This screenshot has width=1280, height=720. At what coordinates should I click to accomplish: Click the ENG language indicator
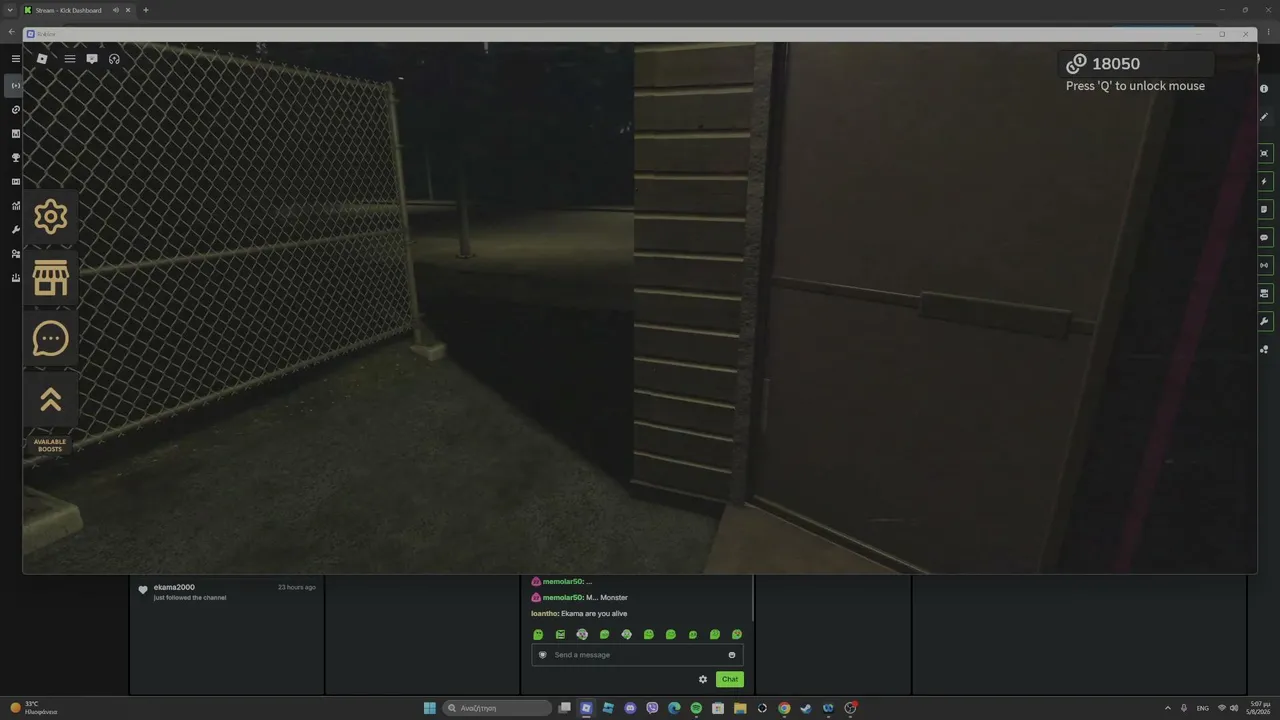pyautogui.click(x=1203, y=708)
